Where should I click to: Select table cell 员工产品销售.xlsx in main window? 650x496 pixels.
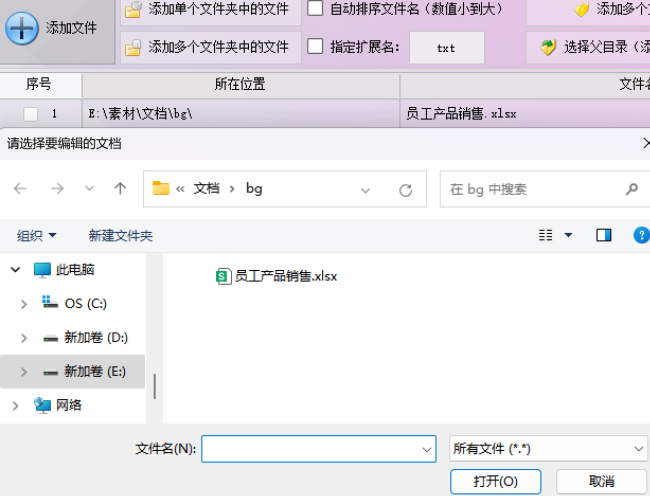click(525, 114)
